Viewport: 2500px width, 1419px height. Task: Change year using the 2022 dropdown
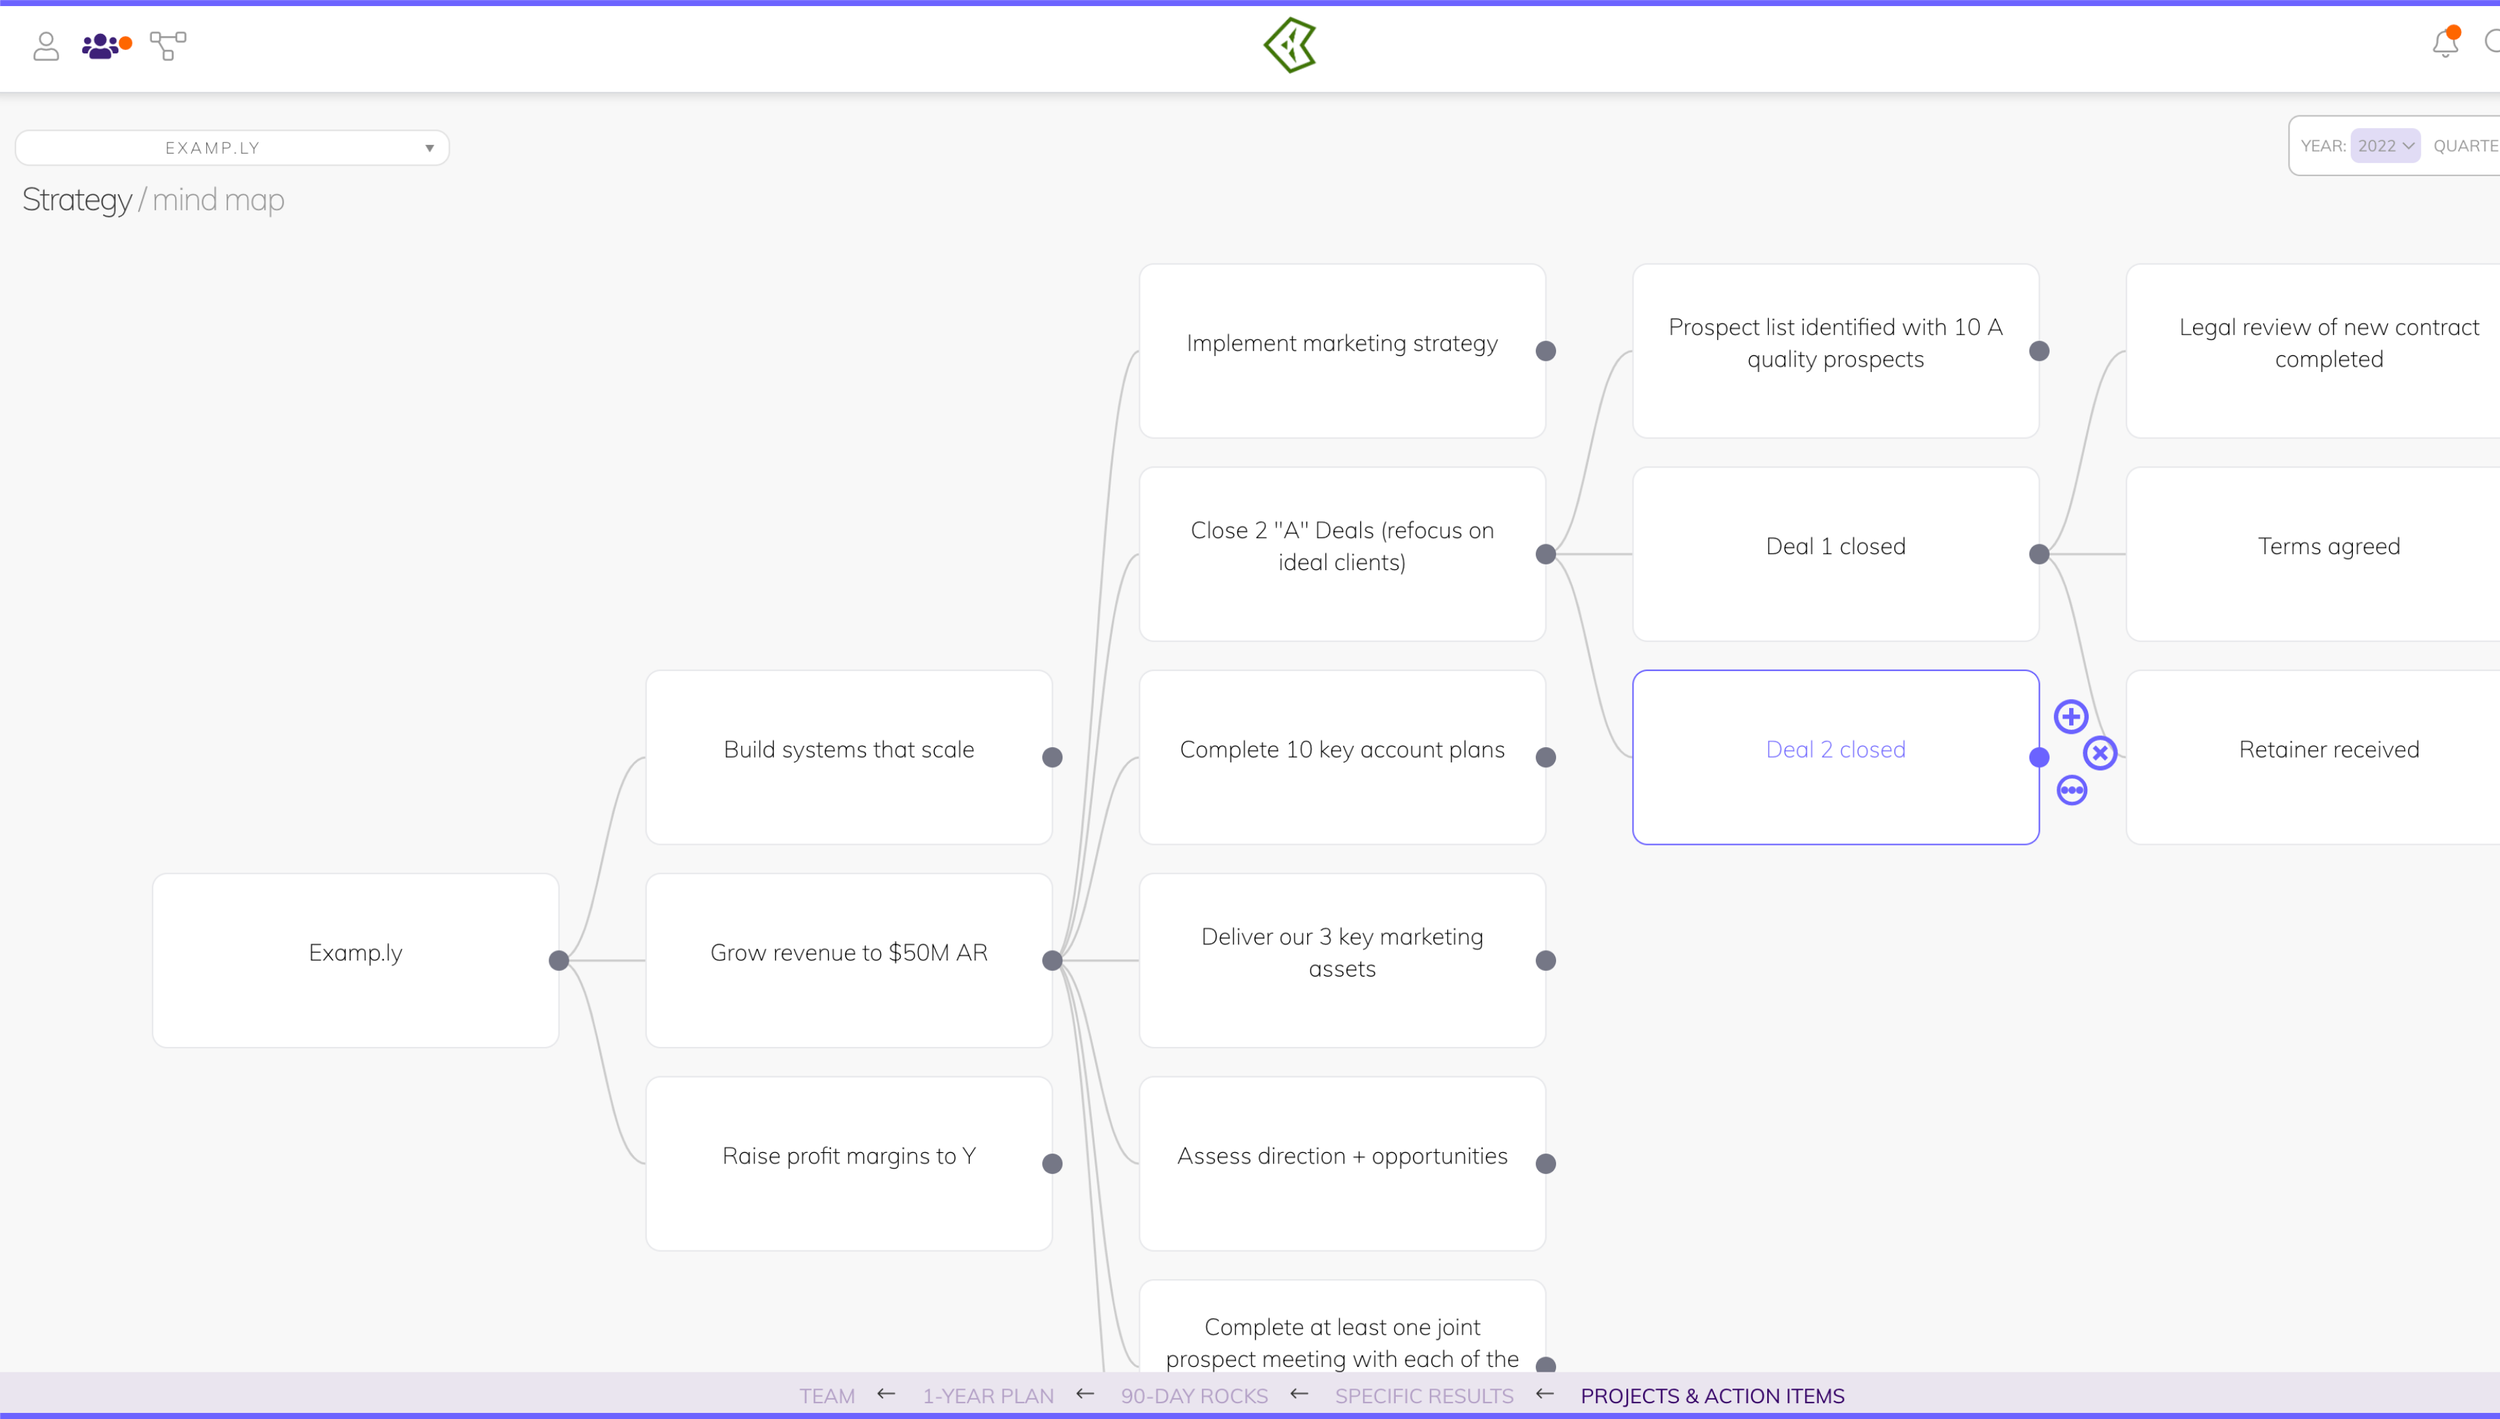coord(2384,146)
